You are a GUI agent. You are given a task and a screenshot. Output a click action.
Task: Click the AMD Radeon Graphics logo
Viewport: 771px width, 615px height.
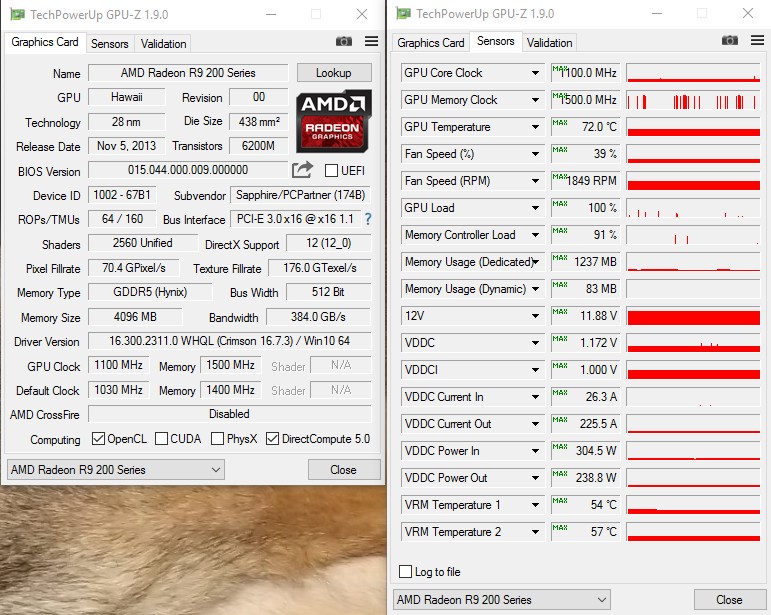coord(333,121)
